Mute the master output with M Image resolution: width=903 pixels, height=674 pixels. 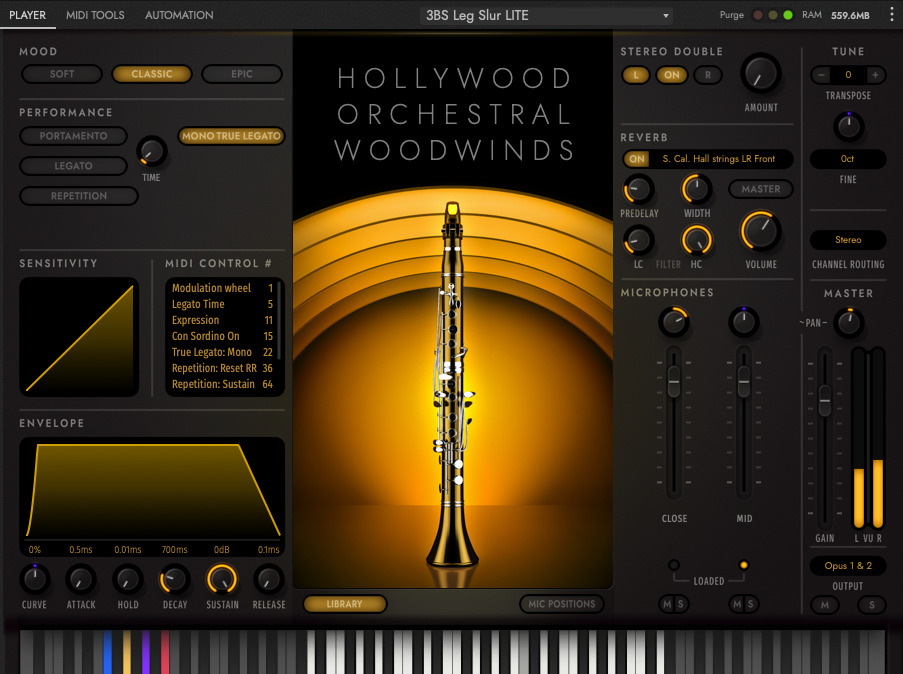click(825, 604)
